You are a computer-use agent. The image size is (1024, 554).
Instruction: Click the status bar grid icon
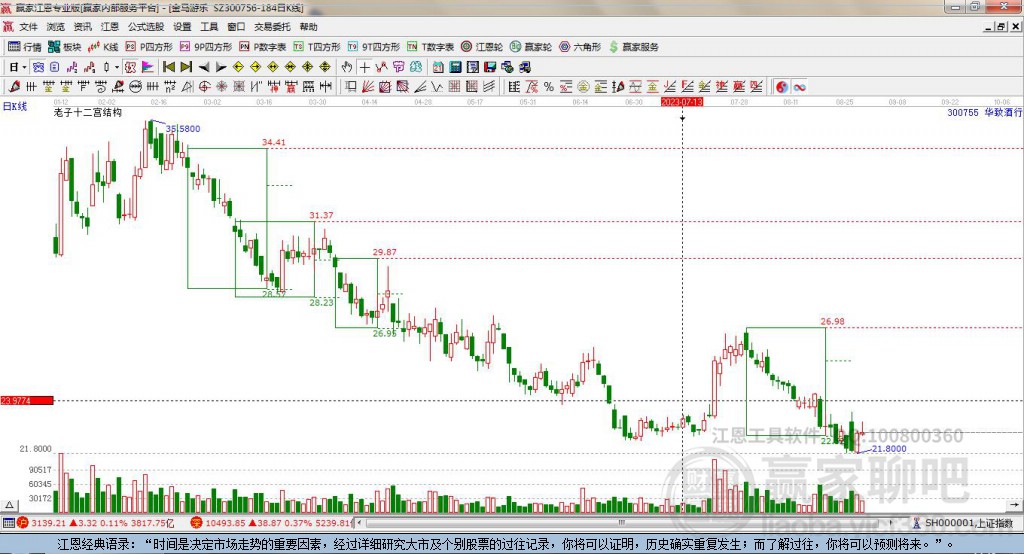pos(8,523)
